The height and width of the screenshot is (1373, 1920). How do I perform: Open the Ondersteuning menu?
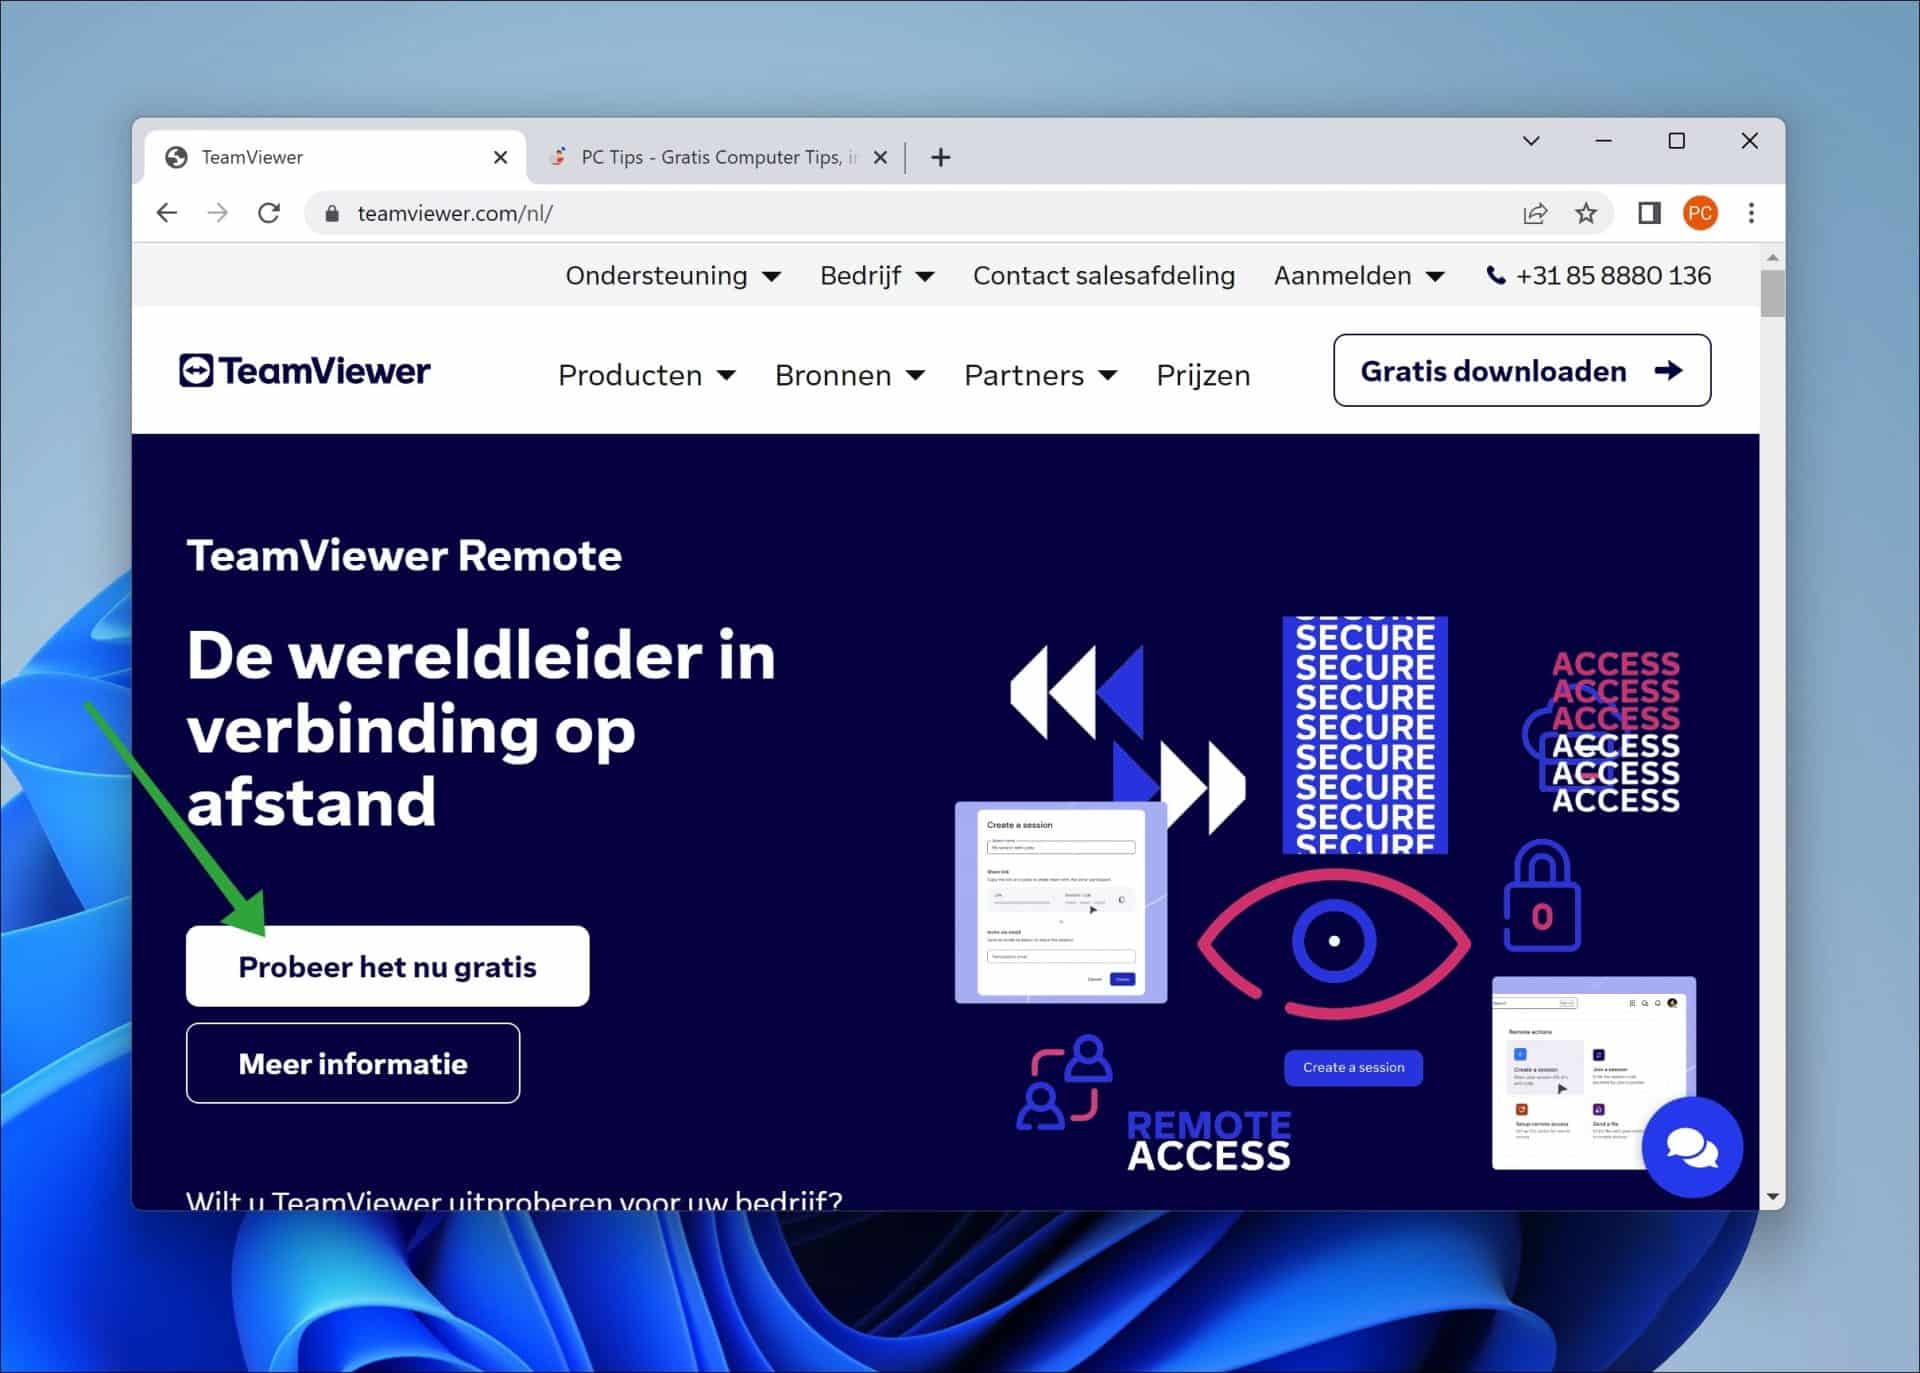tap(674, 275)
